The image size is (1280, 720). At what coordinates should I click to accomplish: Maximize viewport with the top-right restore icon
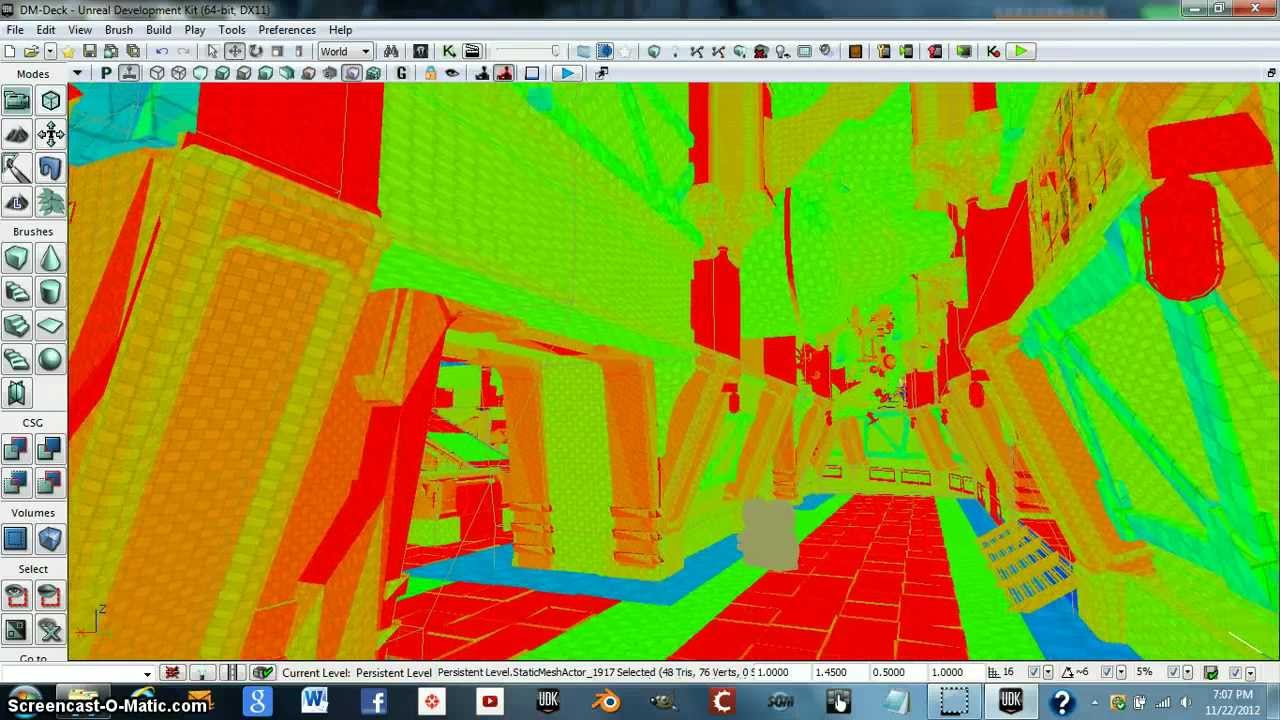(1271, 73)
